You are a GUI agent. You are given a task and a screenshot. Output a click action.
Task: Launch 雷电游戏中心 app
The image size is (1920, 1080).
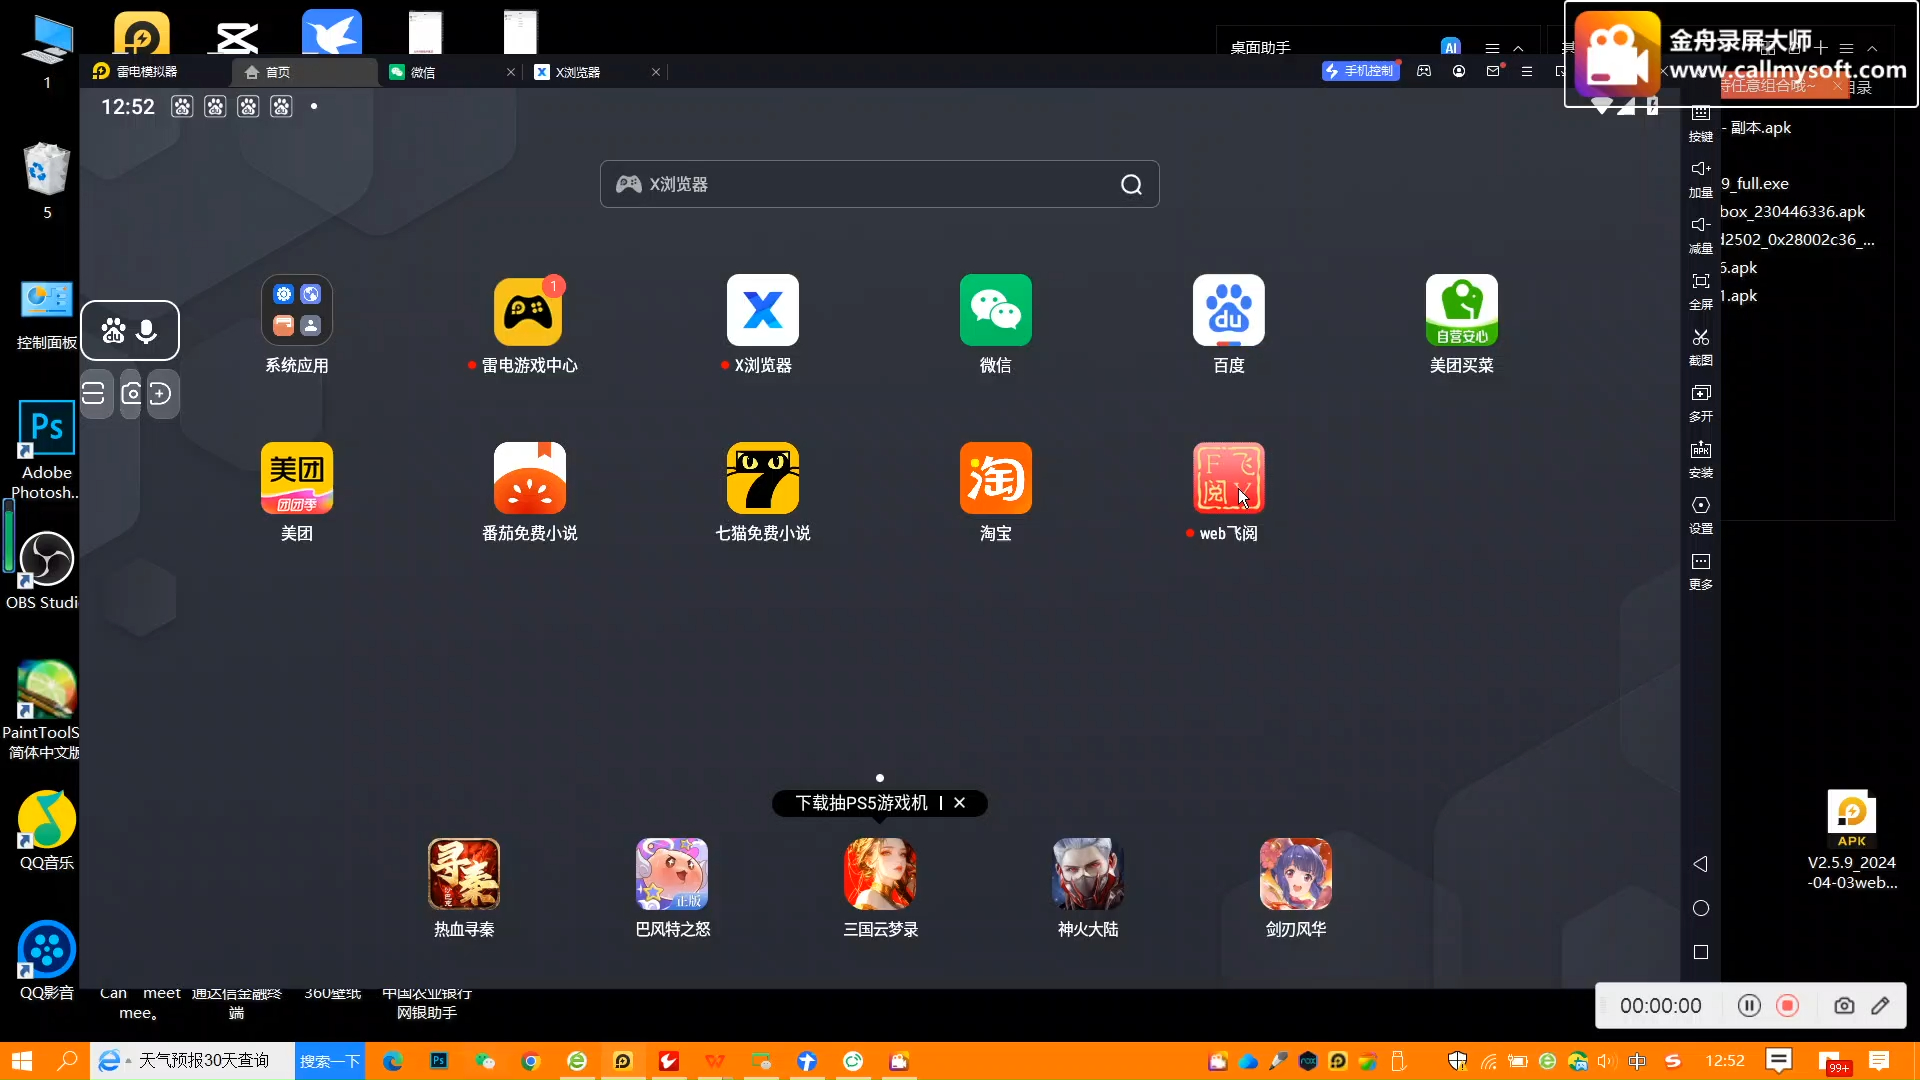point(529,310)
